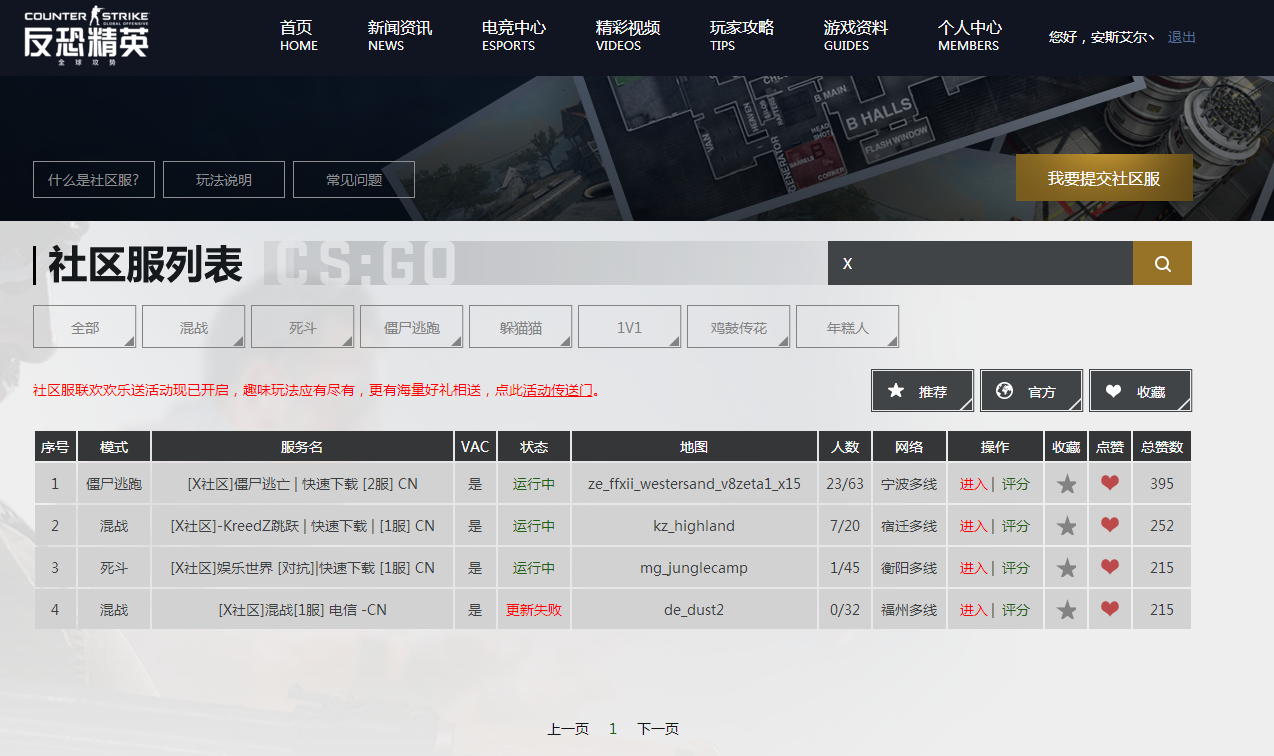Switch to the 全部 filter tab

tap(84, 326)
